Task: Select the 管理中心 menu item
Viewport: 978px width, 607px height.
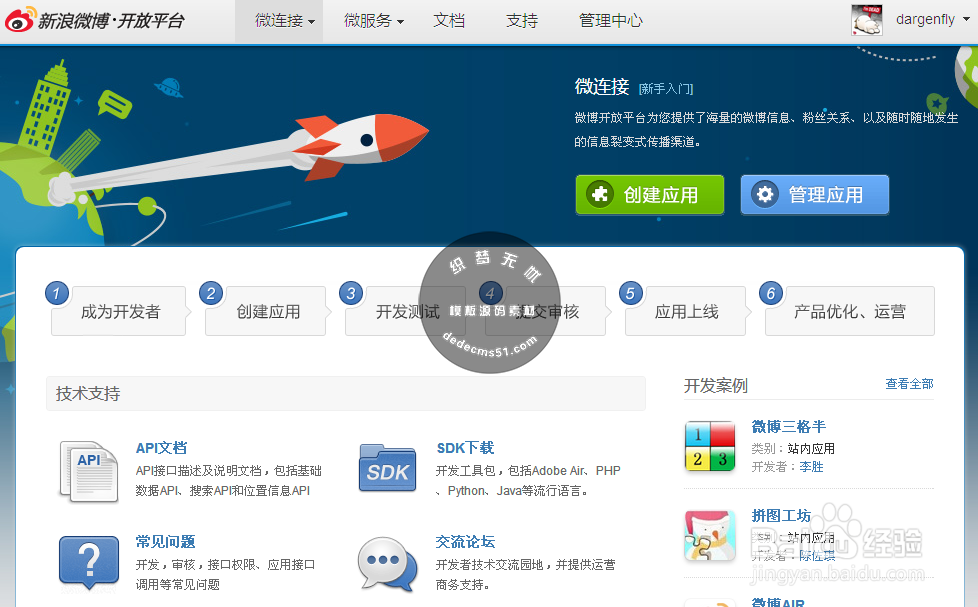Action: click(x=611, y=19)
